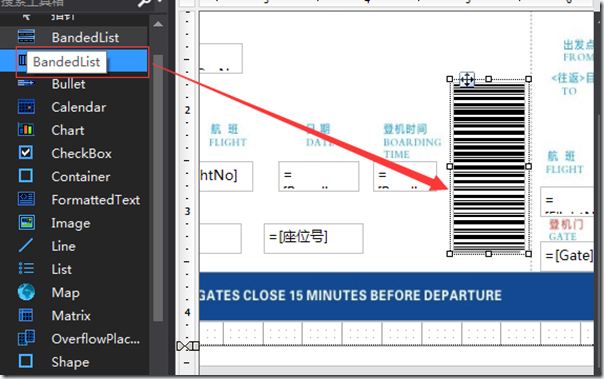The width and height of the screenshot is (604, 379).
Task: Click the section resize marker on ruler
Action: pyautogui.click(x=188, y=346)
